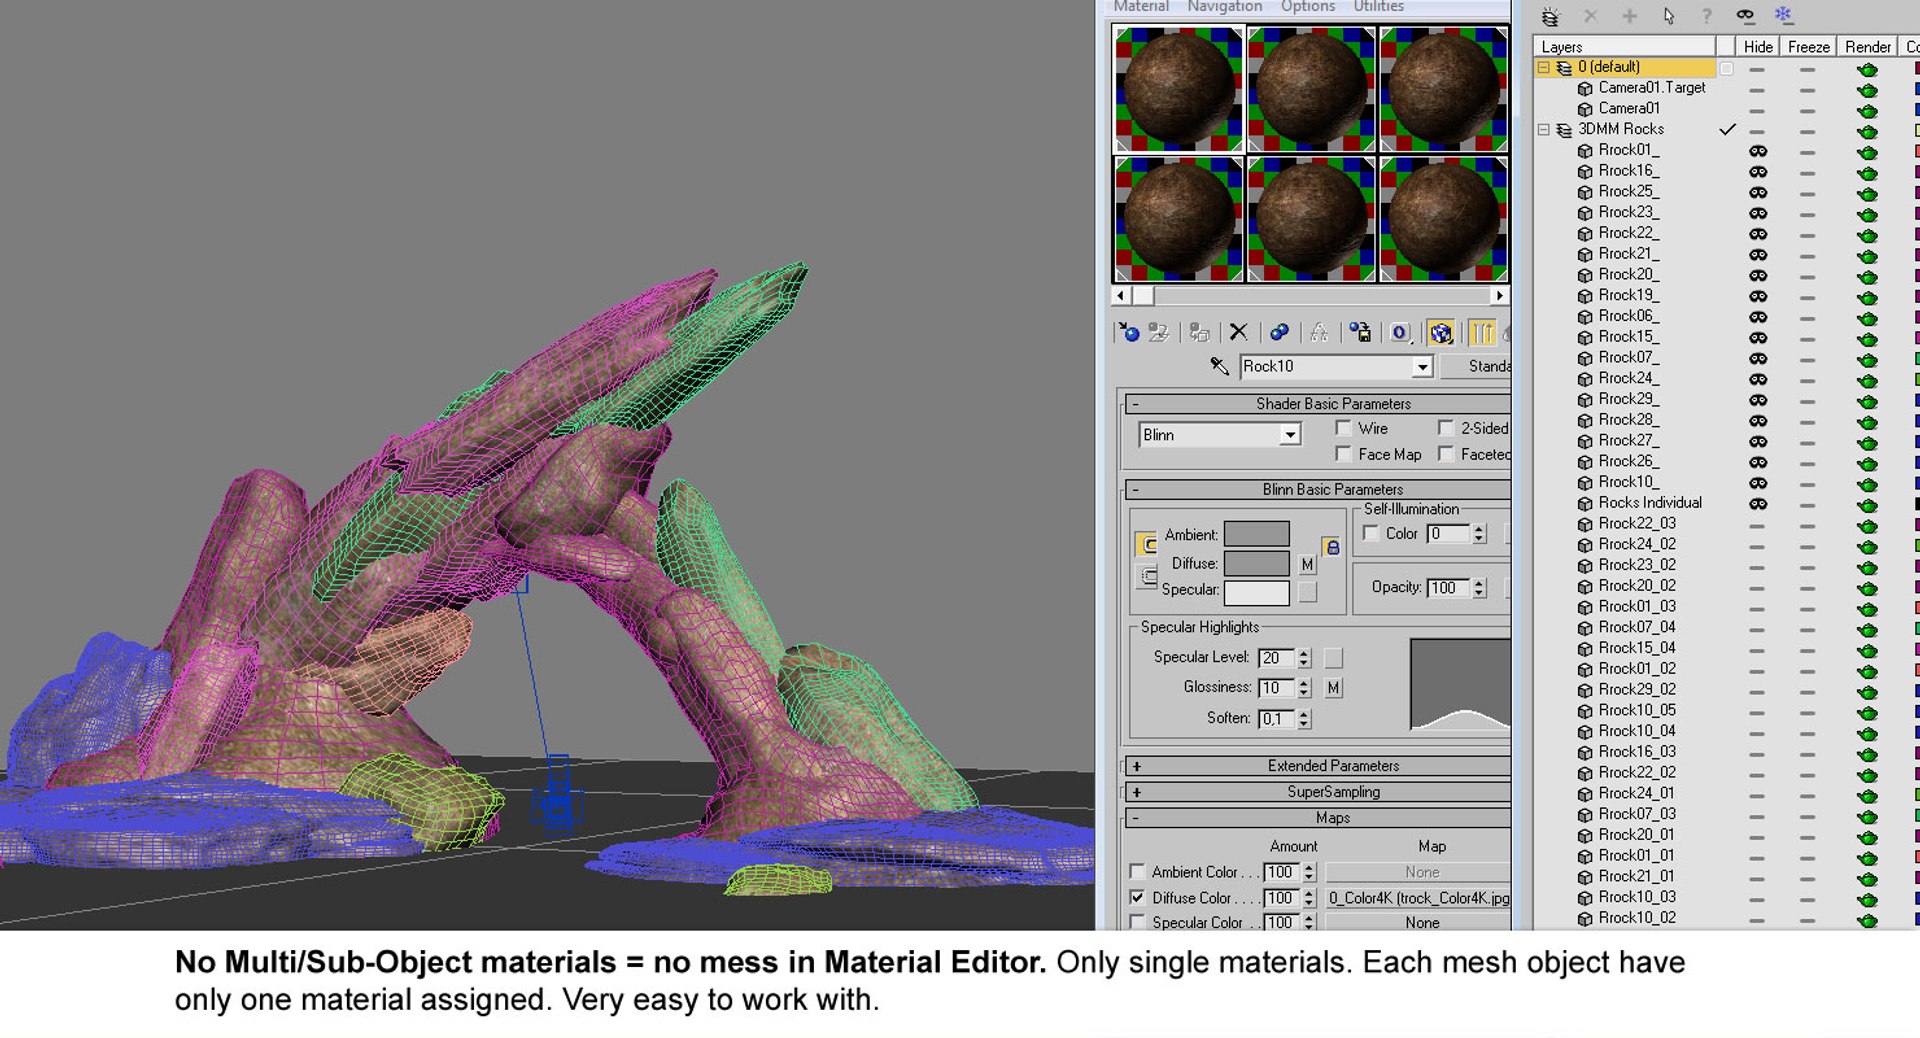
Task: Click Select Highlighted Objects arrow icon
Action: pos(1668,16)
